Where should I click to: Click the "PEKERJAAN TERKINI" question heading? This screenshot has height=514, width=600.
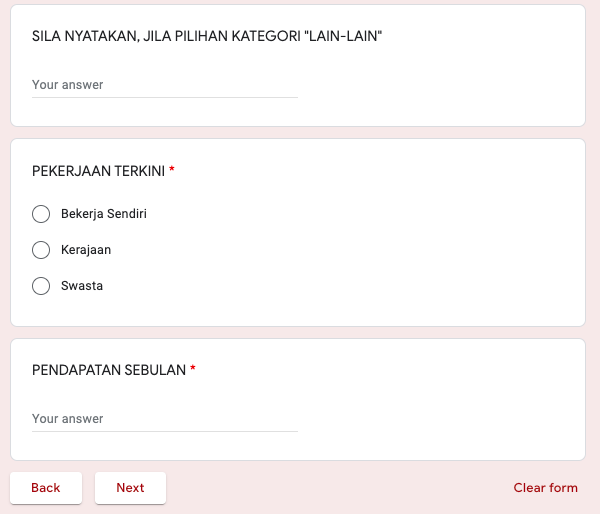[98, 171]
